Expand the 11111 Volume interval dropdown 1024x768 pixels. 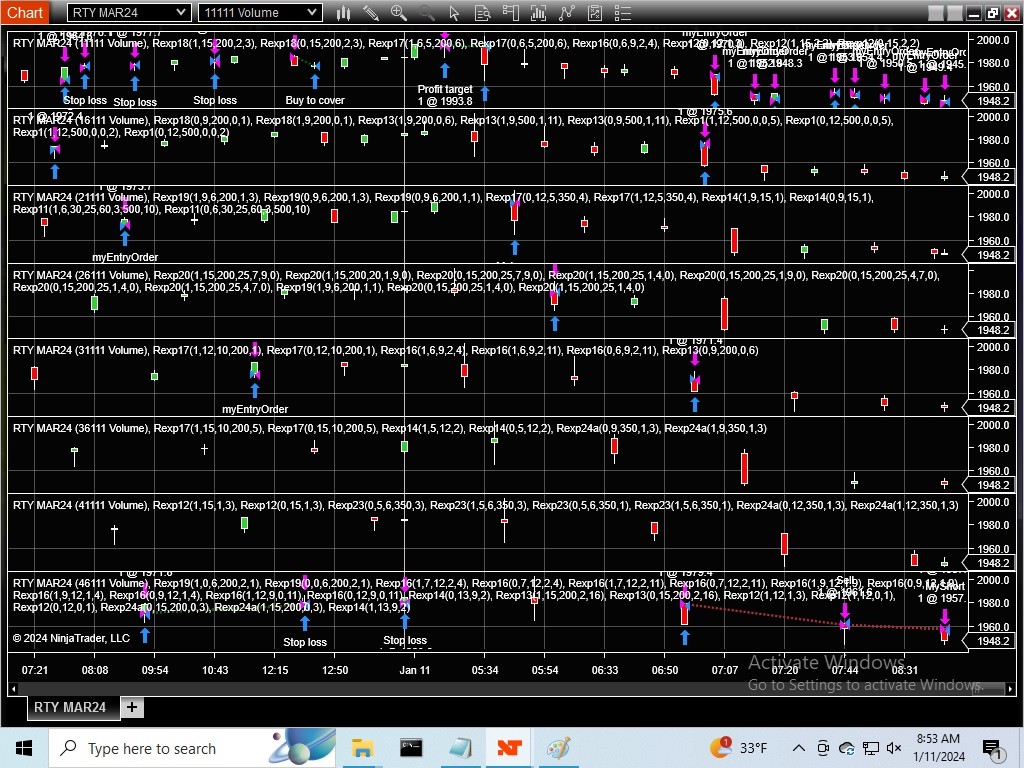coord(260,12)
